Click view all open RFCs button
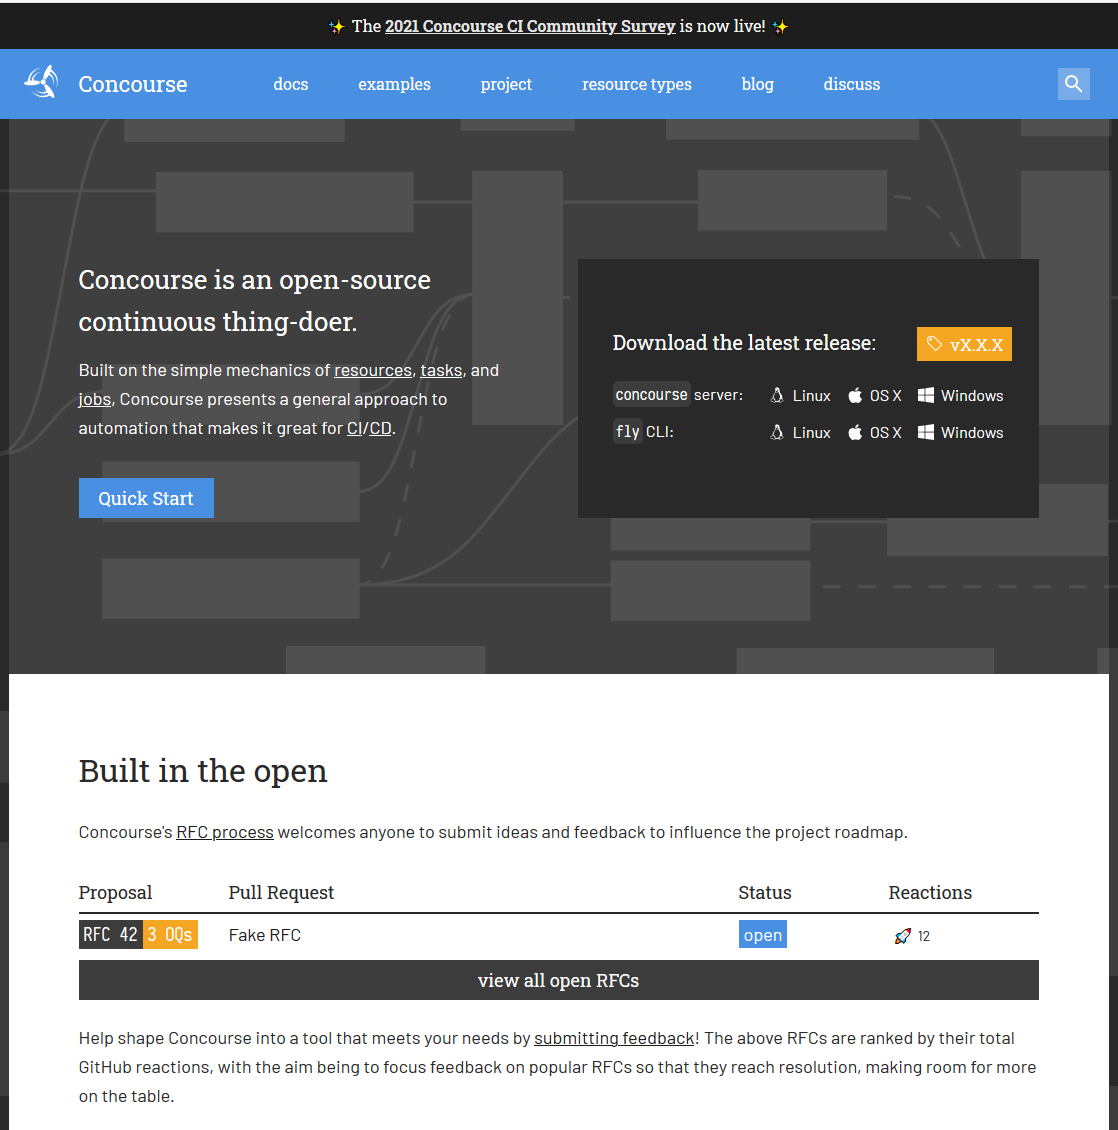The width and height of the screenshot is (1118, 1130). tap(559, 980)
